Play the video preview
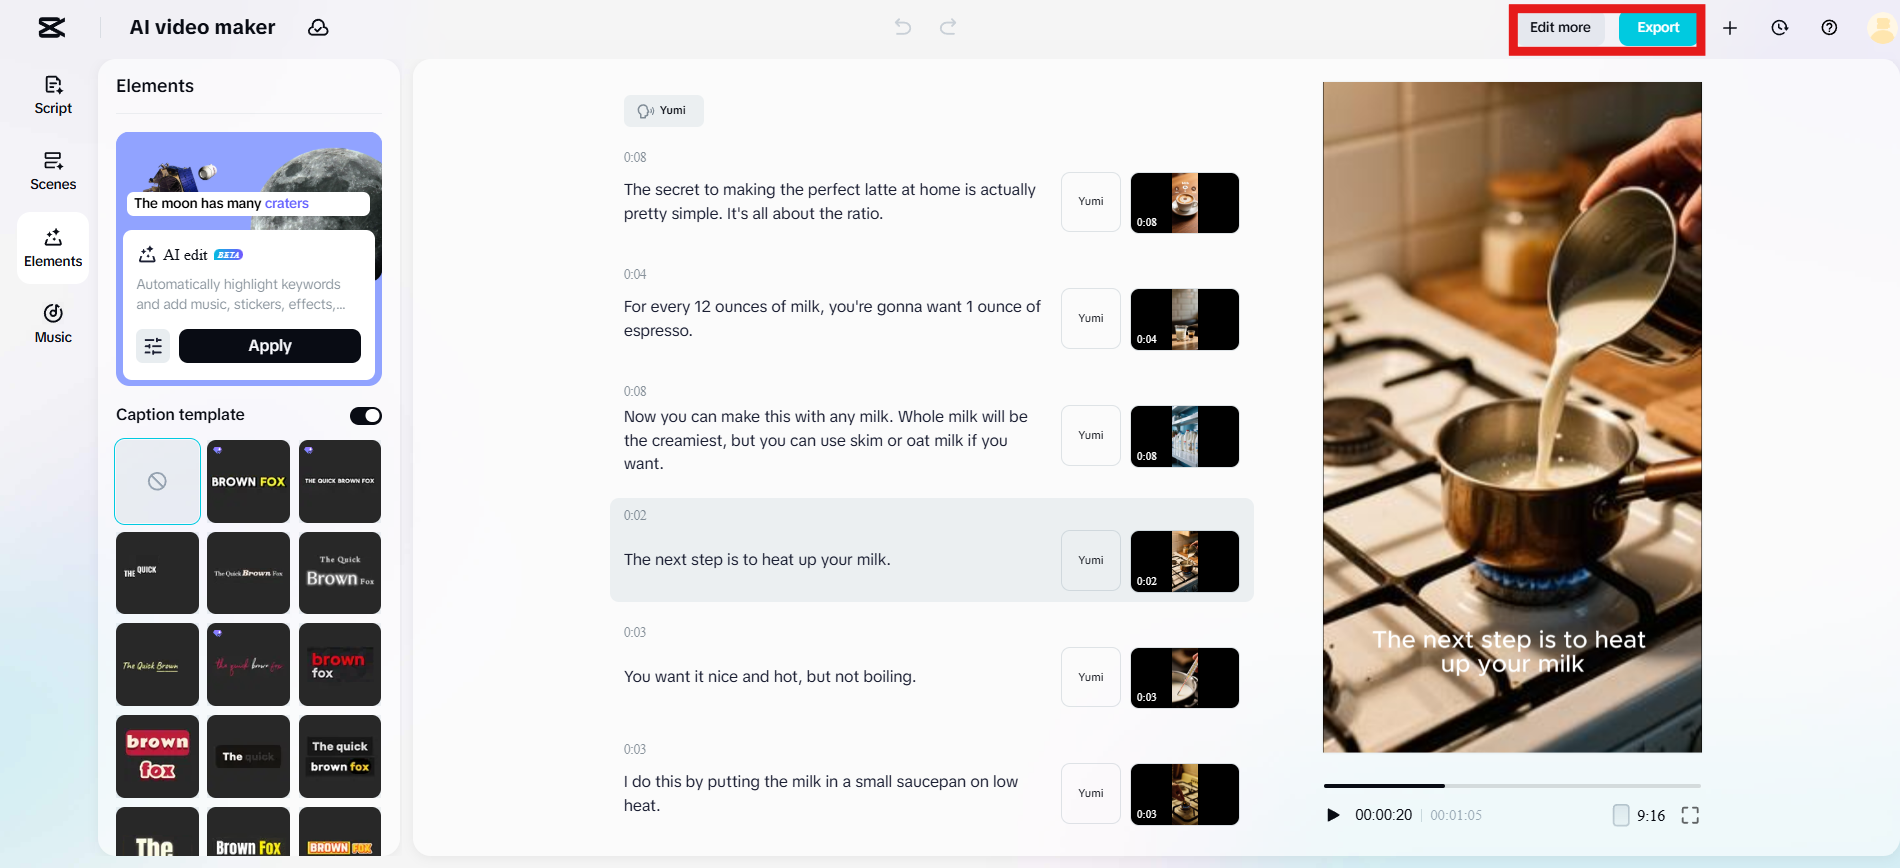This screenshot has height=868, width=1900. [1333, 815]
